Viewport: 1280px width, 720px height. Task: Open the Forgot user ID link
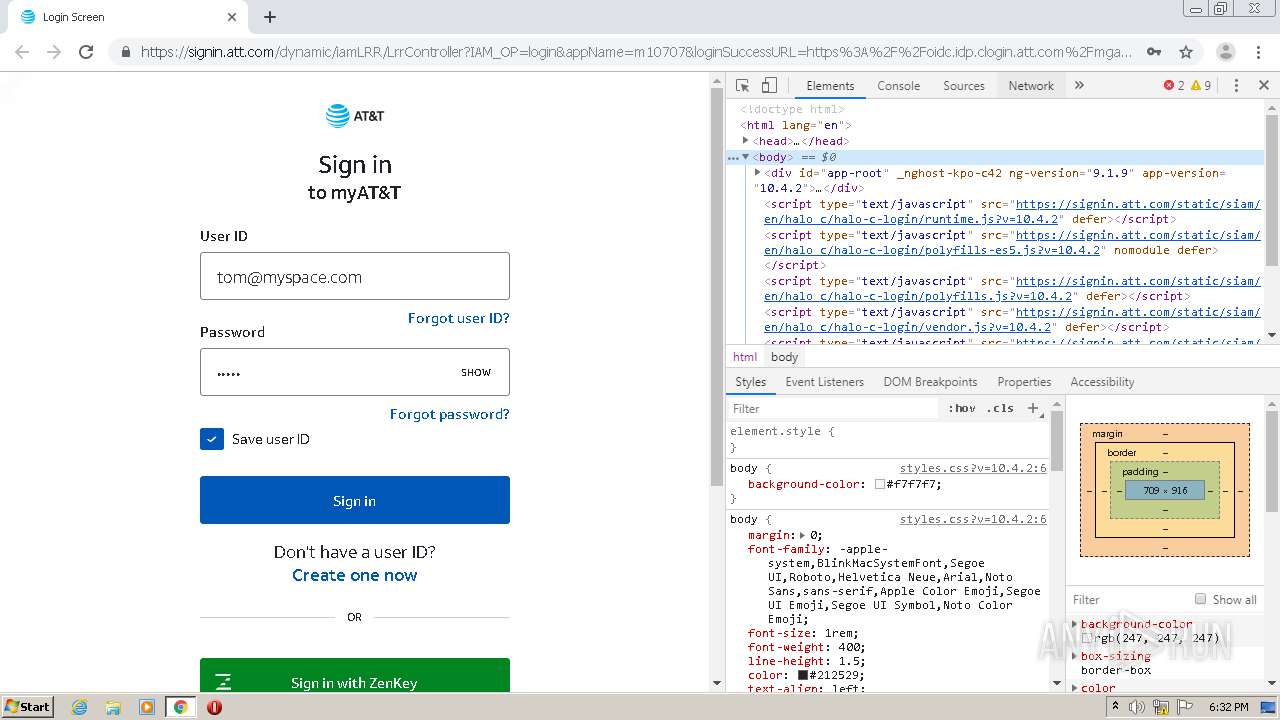point(458,318)
